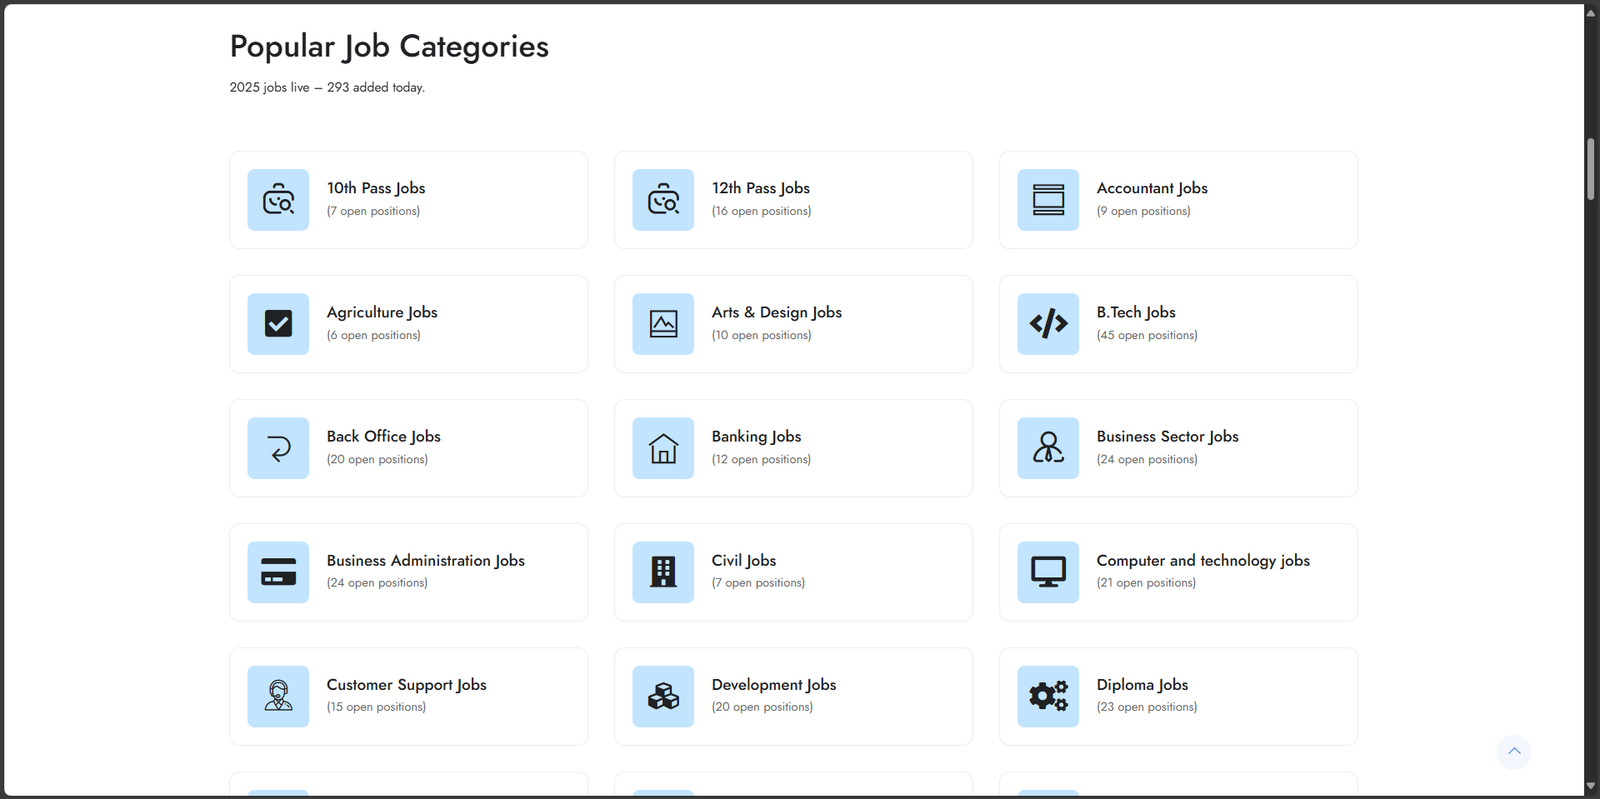Click the Development Jobs cubes icon
This screenshot has height=799, width=1600.
[x=663, y=696]
